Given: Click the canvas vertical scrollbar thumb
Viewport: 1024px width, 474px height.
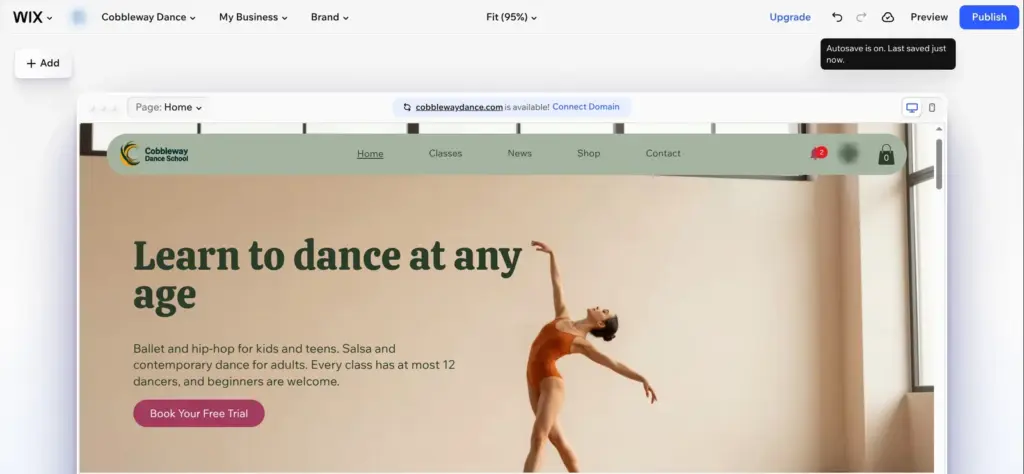Looking at the screenshot, I should tap(939, 163).
